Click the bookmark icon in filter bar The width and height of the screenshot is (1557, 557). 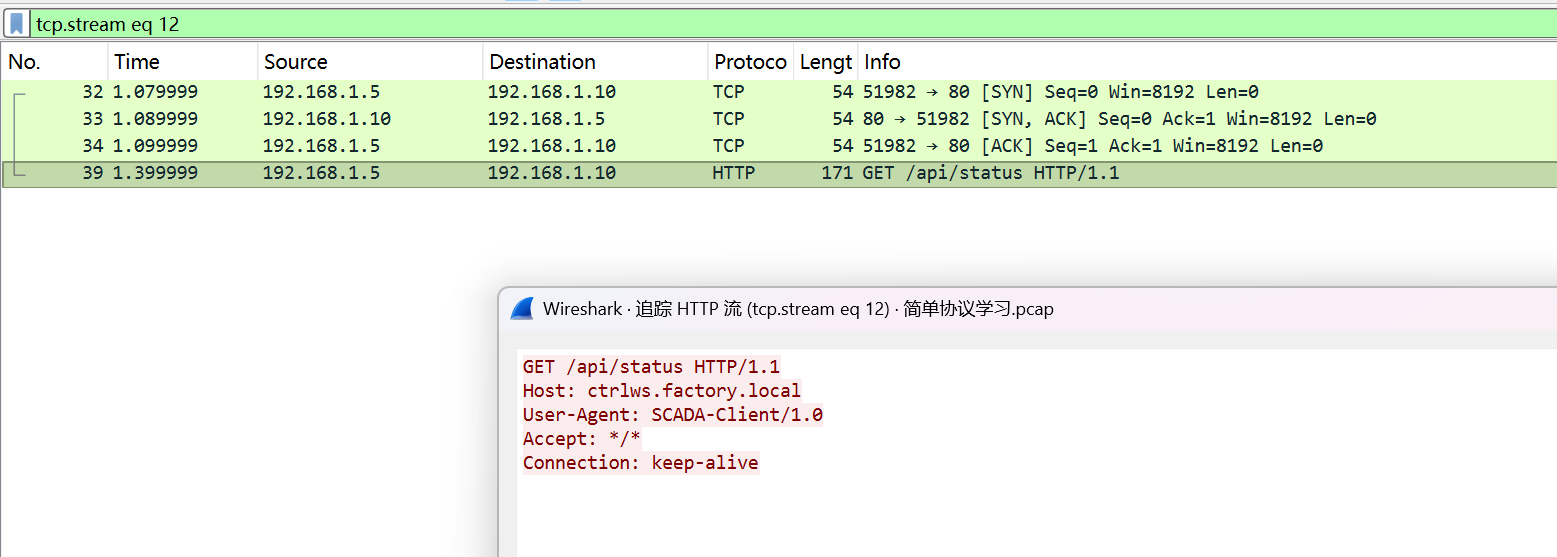(17, 24)
